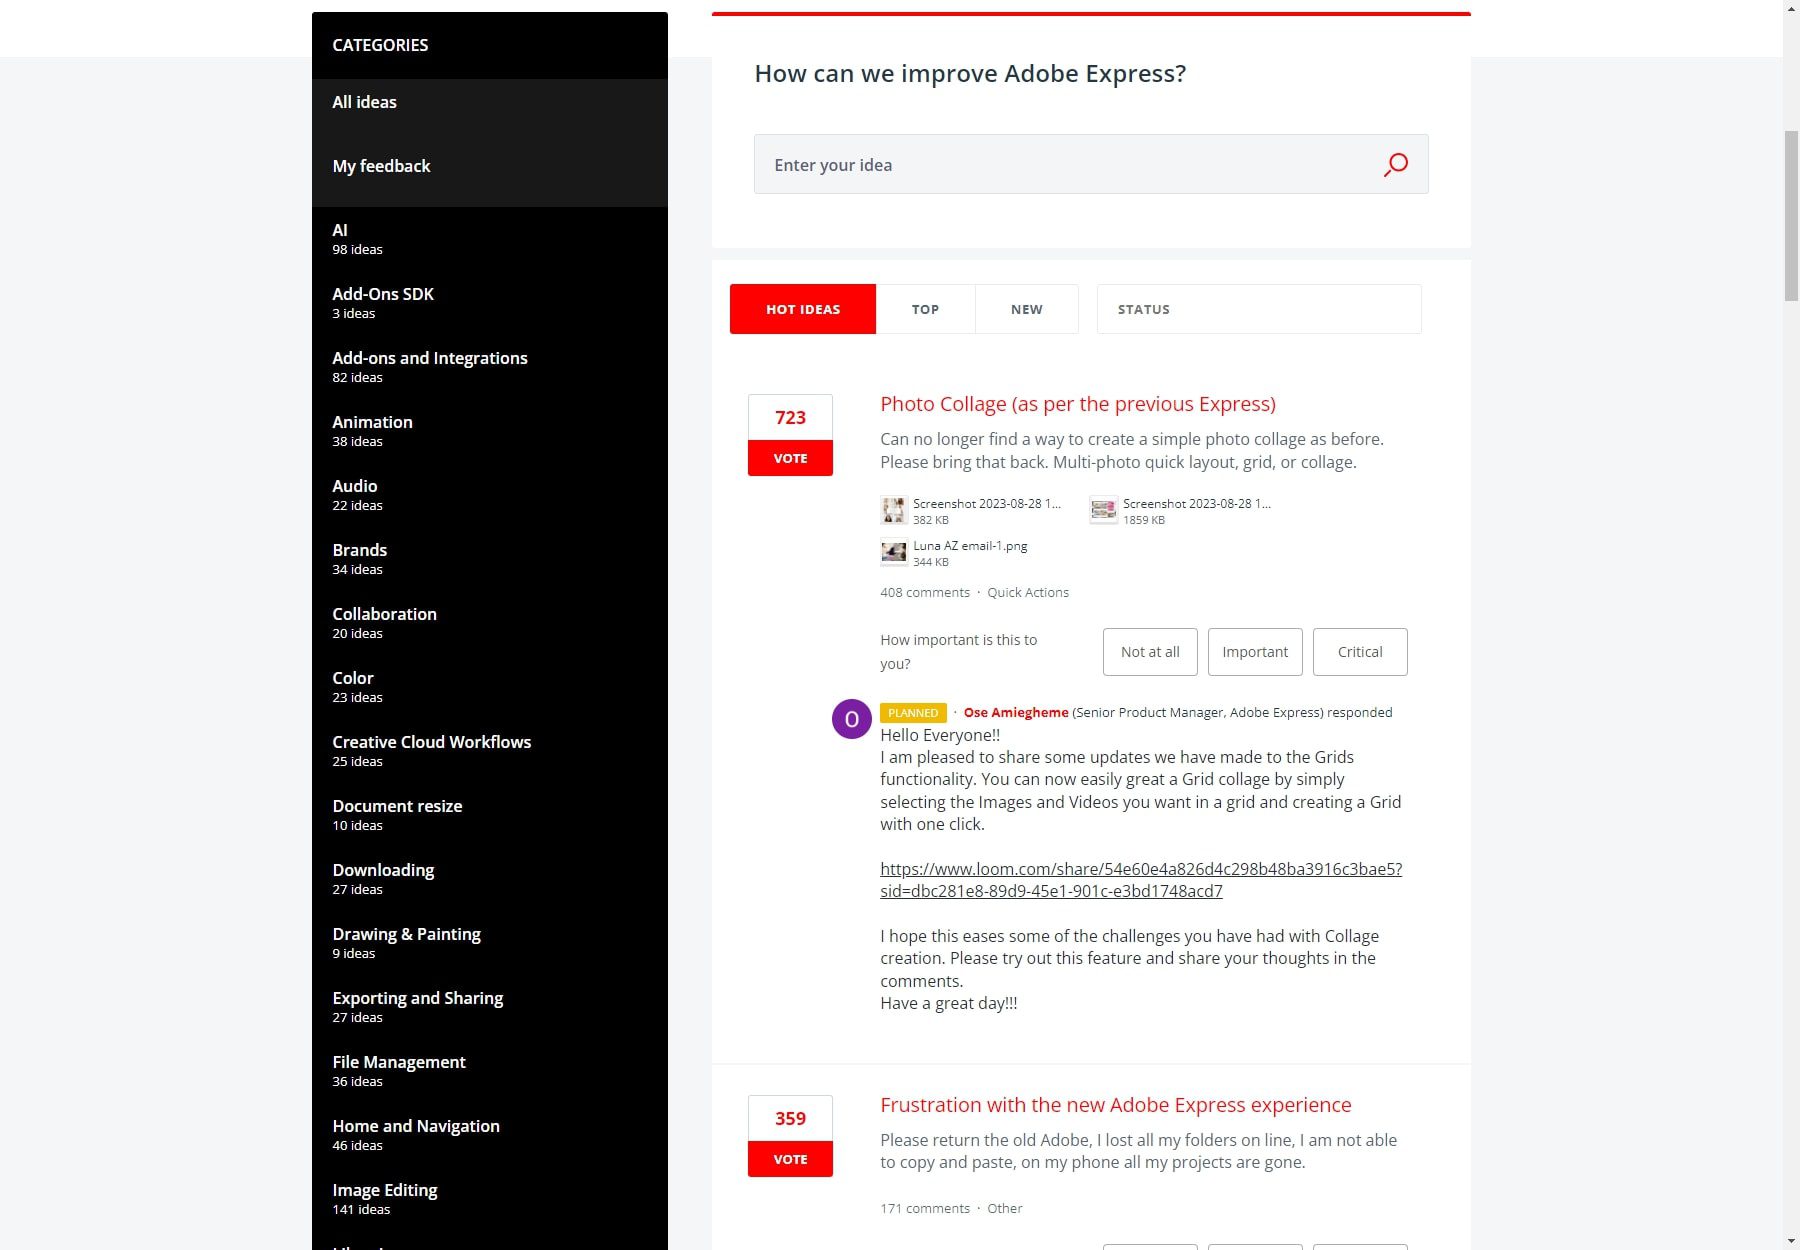Vote for the Photo Collage idea
This screenshot has height=1250, width=1800.
790,457
